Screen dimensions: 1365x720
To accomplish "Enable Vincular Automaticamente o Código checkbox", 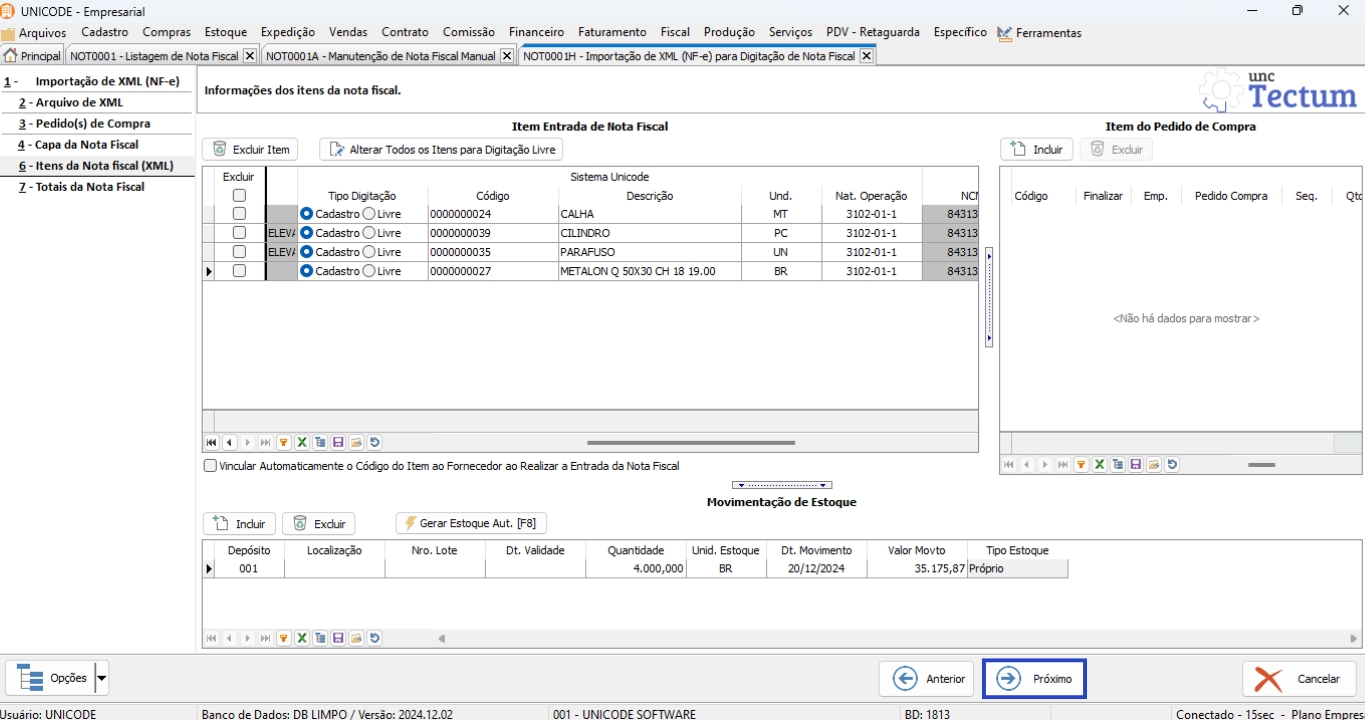I will 210,465.
